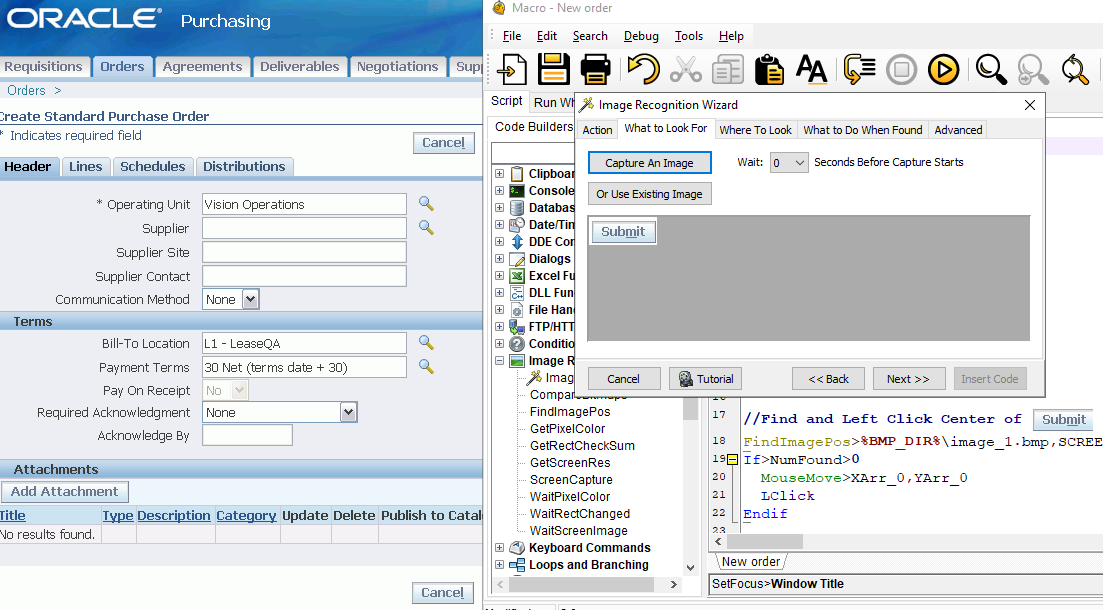Image resolution: width=1103 pixels, height=610 pixels.
Task: Click the step-through debug arrow icon
Action: pos(859,70)
